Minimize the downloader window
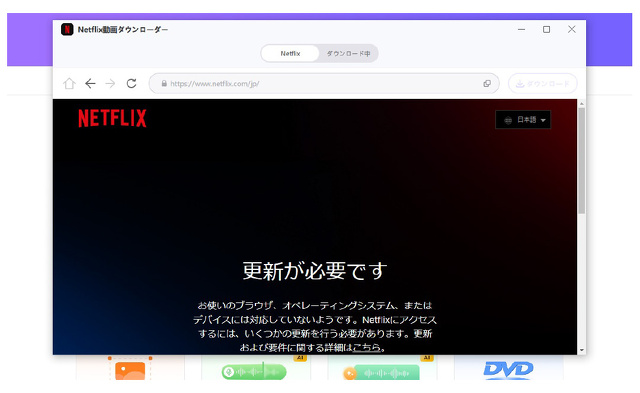The width and height of the screenshot is (640, 393). point(521,29)
